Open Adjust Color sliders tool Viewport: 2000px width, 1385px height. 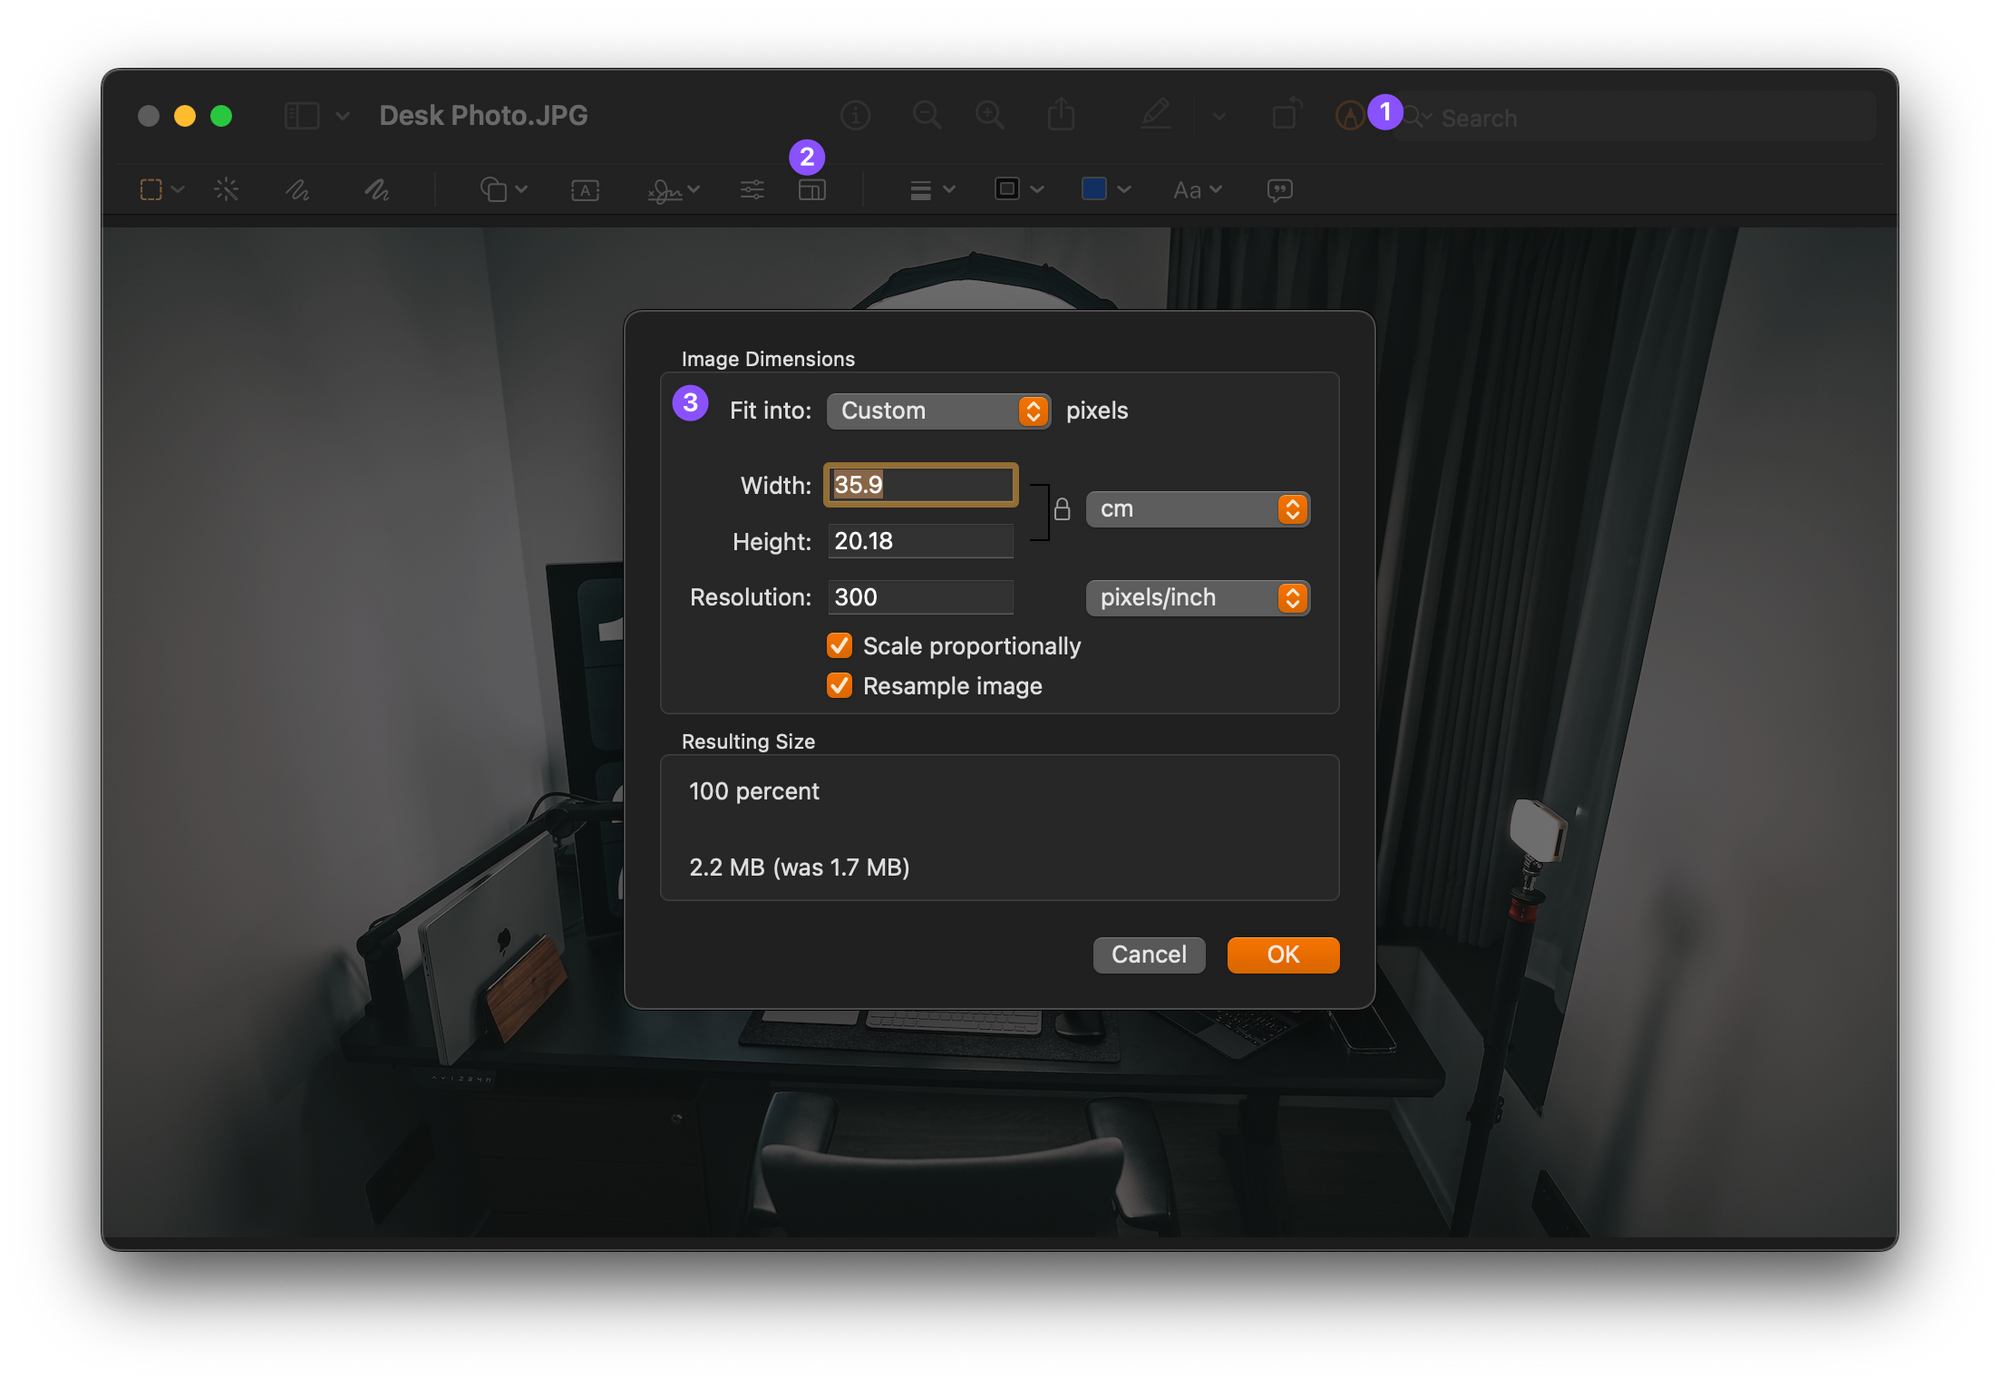coord(752,189)
